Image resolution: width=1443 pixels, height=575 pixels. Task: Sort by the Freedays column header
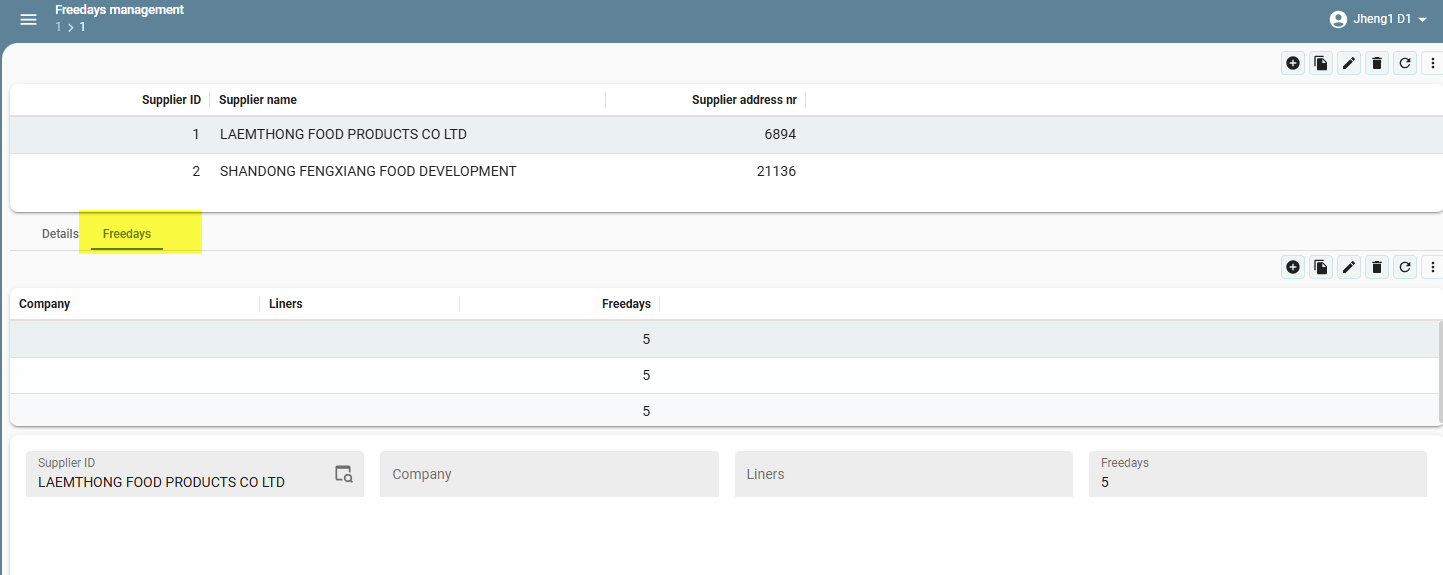(x=626, y=304)
